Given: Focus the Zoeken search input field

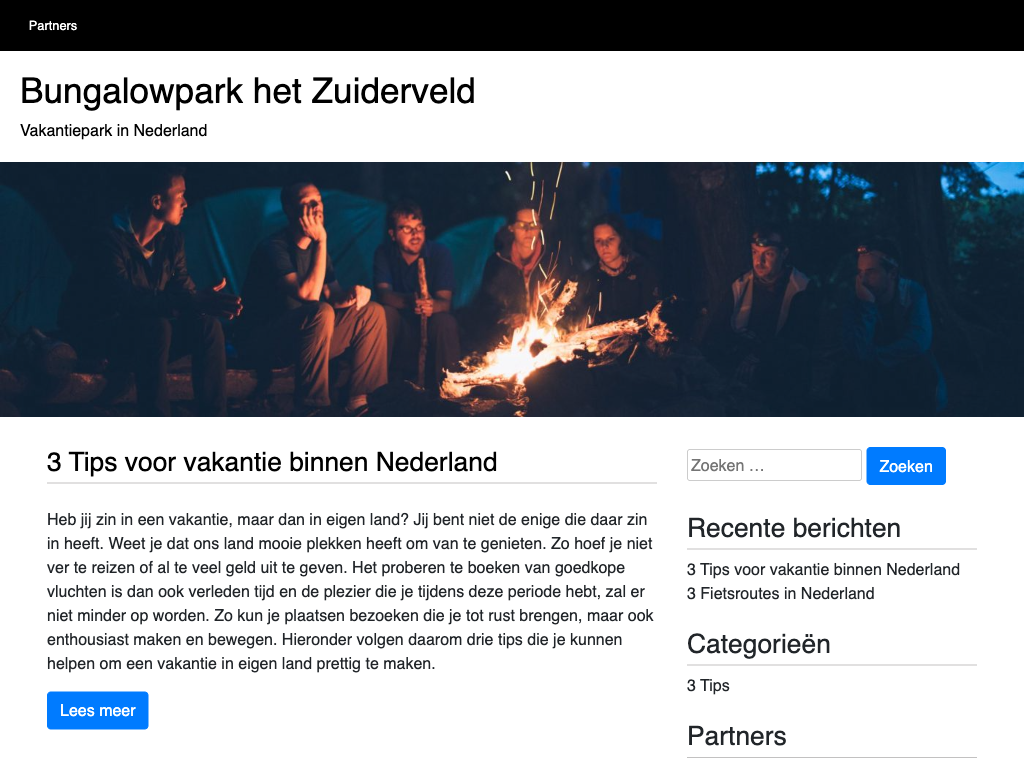Looking at the screenshot, I should tap(774, 465).
